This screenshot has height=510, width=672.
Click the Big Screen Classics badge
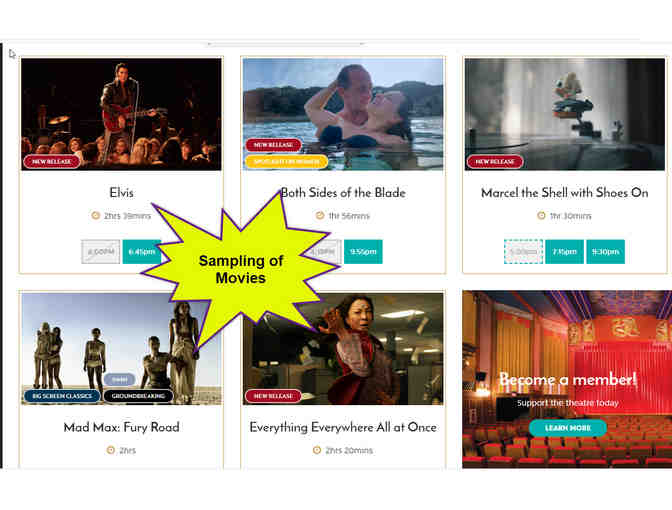pos(62,396)
